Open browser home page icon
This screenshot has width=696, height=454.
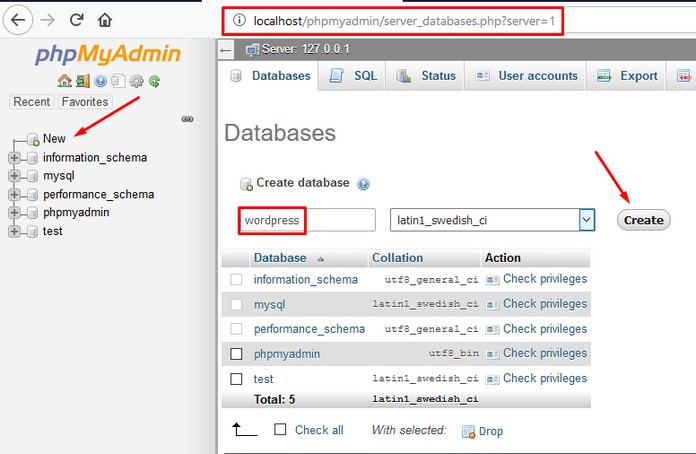click(105, 20)
